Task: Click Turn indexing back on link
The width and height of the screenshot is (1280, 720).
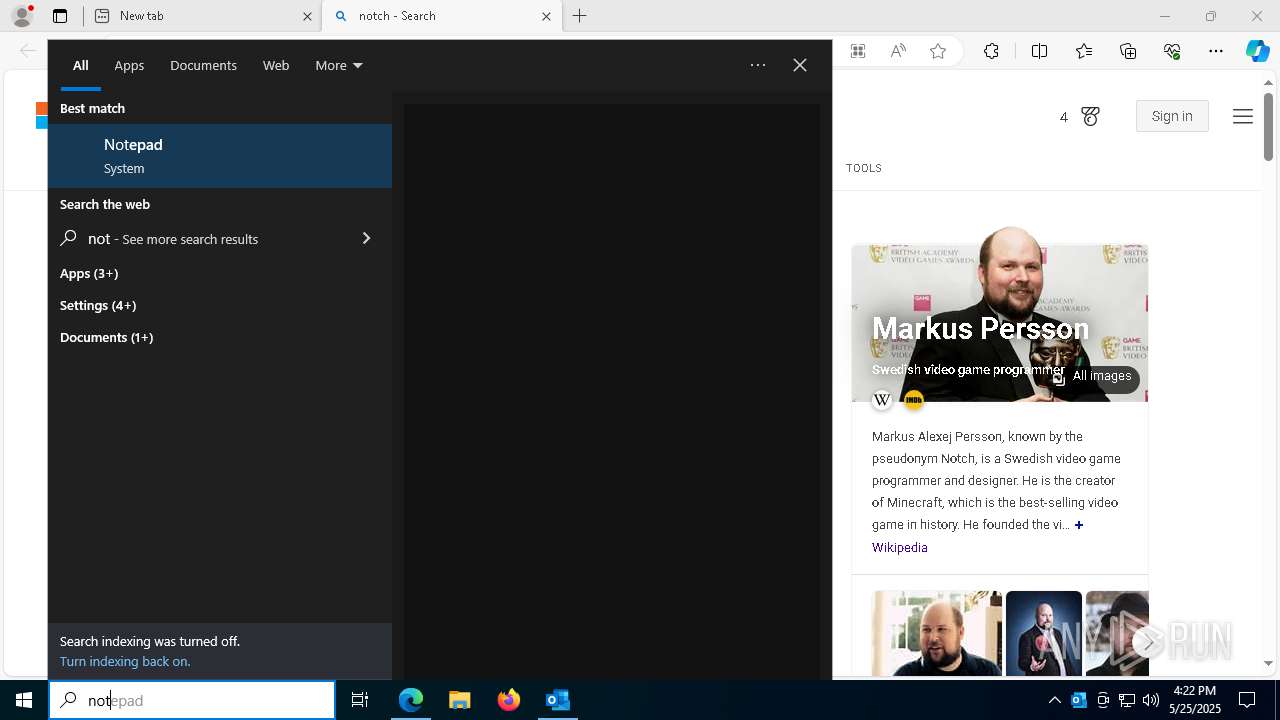Action: click(x=125, y=661)
